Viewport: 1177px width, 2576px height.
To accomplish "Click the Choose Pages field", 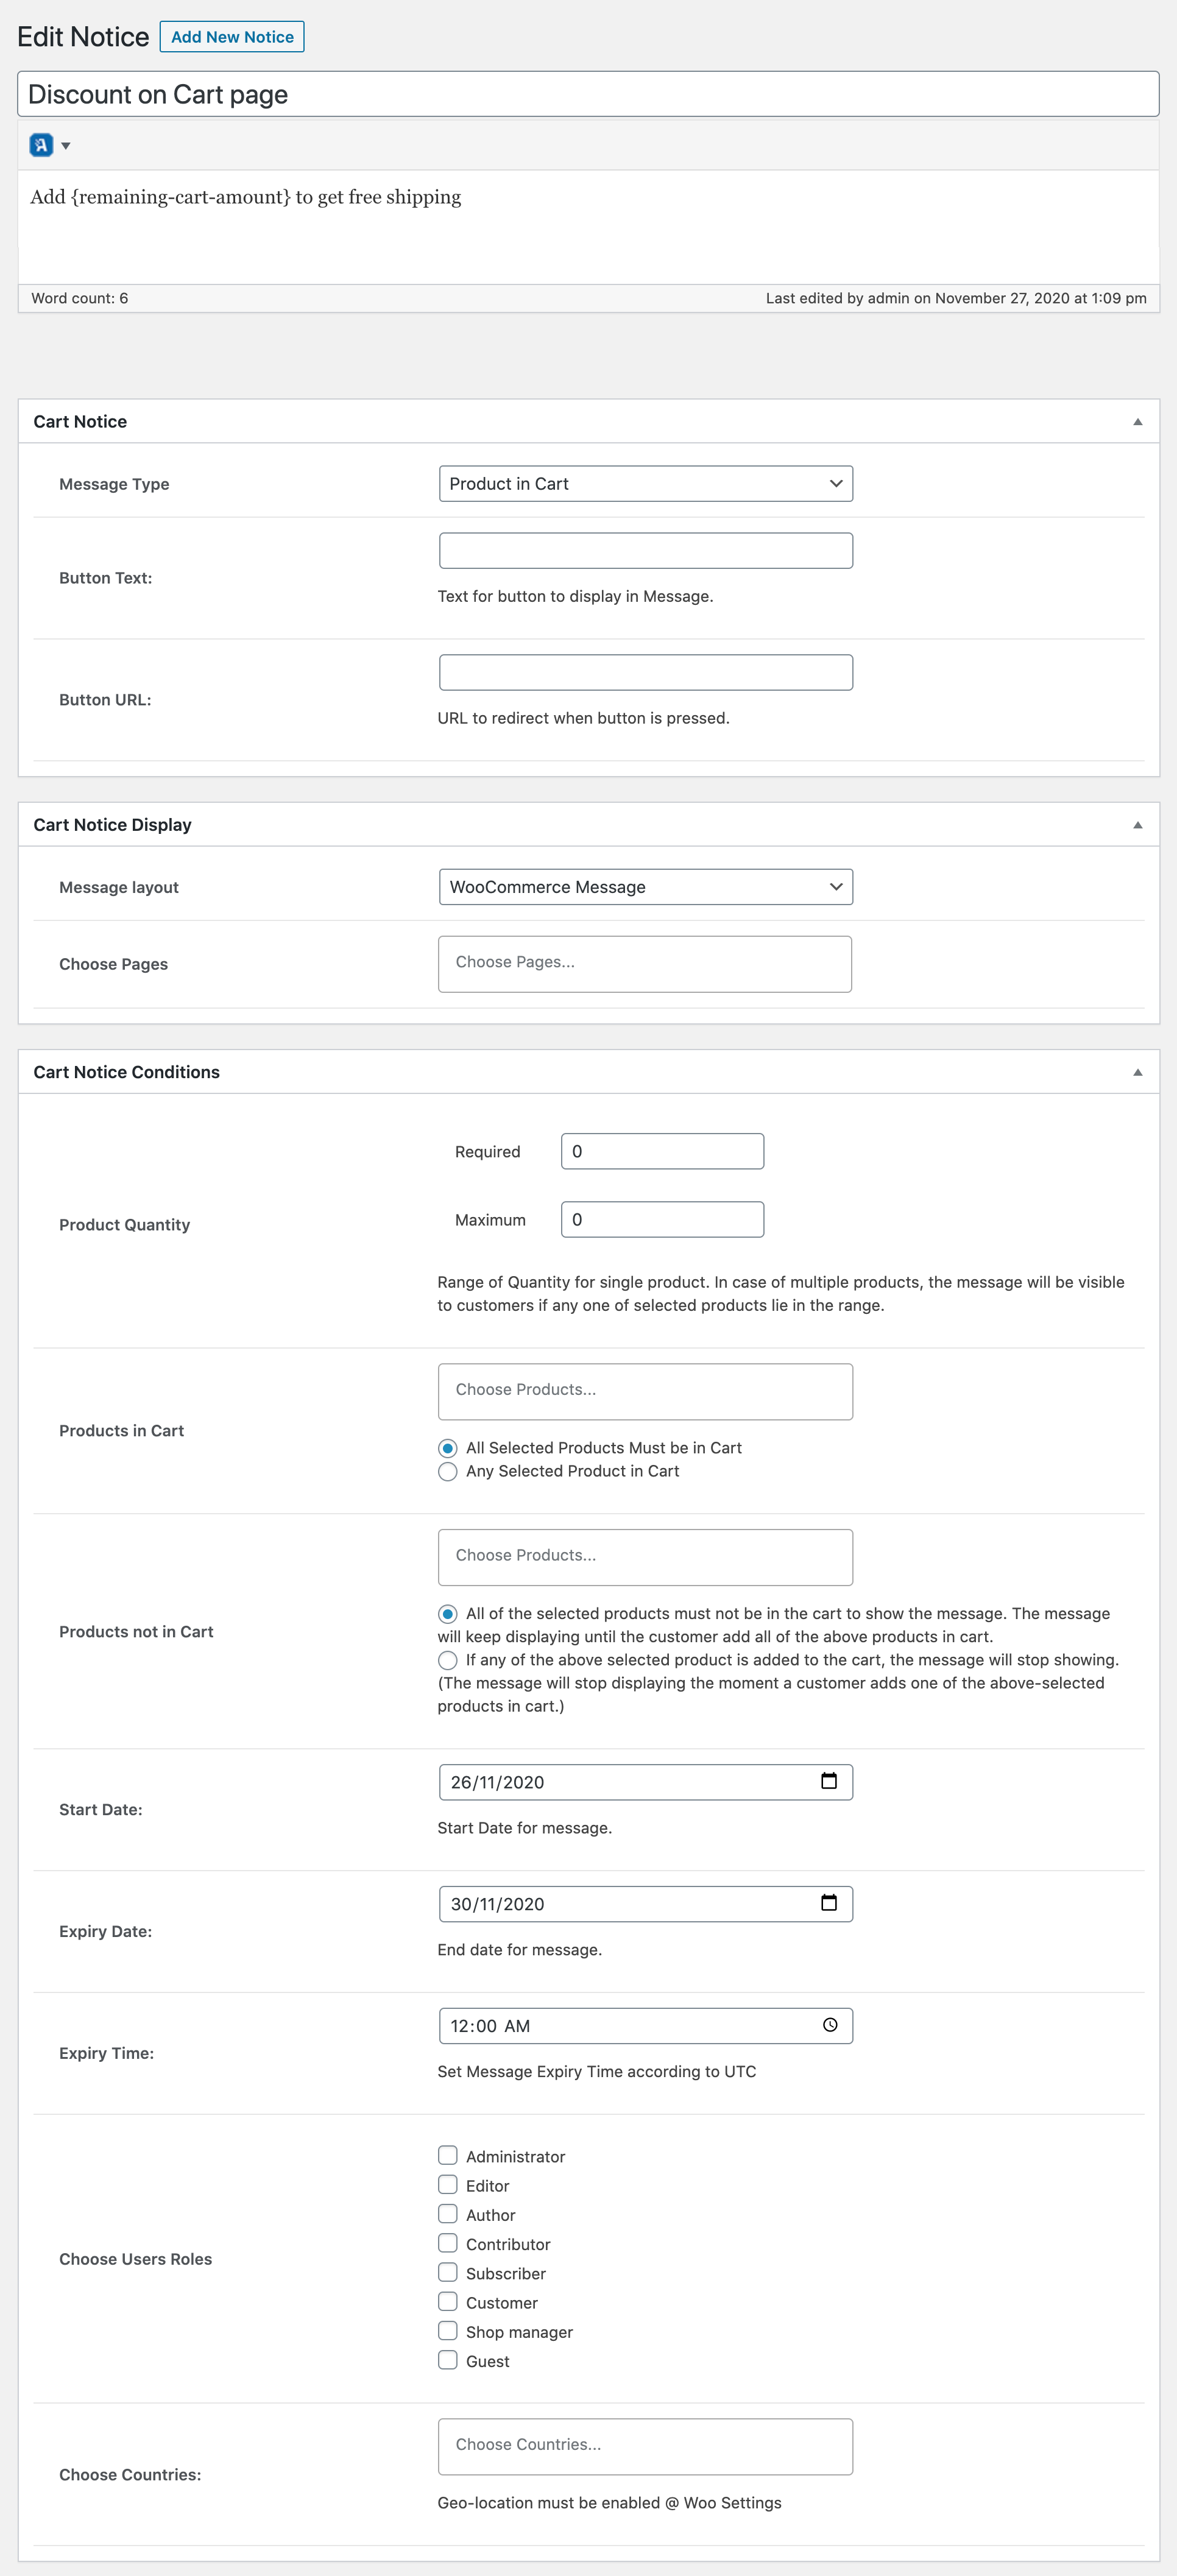I will pyautogui.click(x=645, y=963).
